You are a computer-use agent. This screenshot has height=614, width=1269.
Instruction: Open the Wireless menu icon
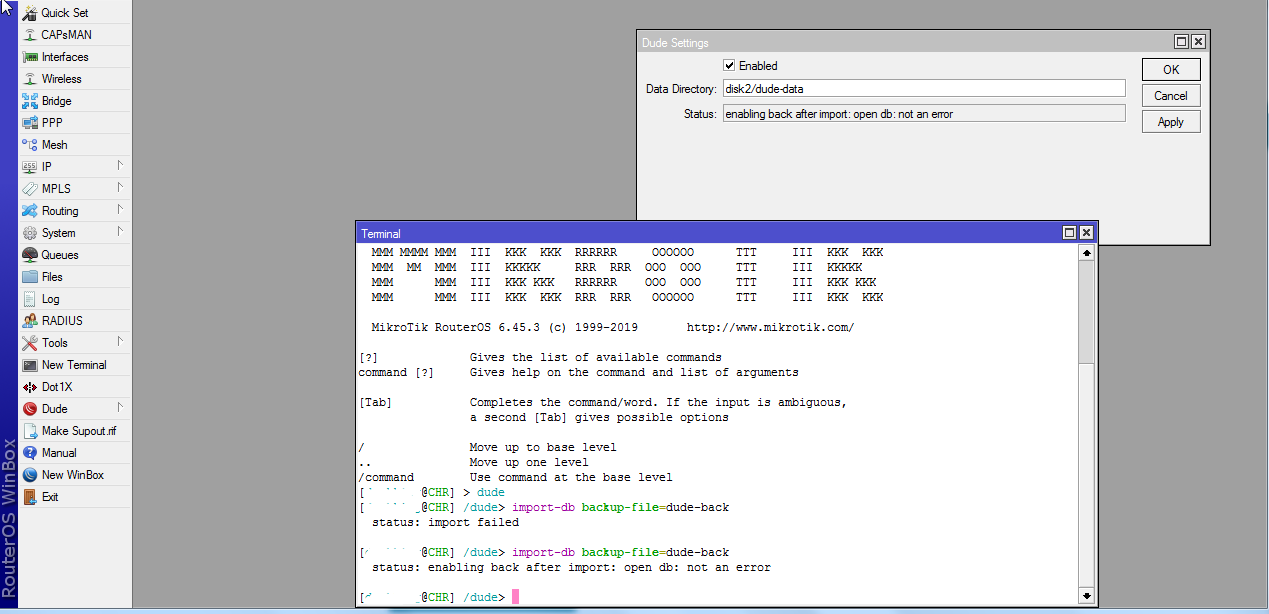(30, 79)
